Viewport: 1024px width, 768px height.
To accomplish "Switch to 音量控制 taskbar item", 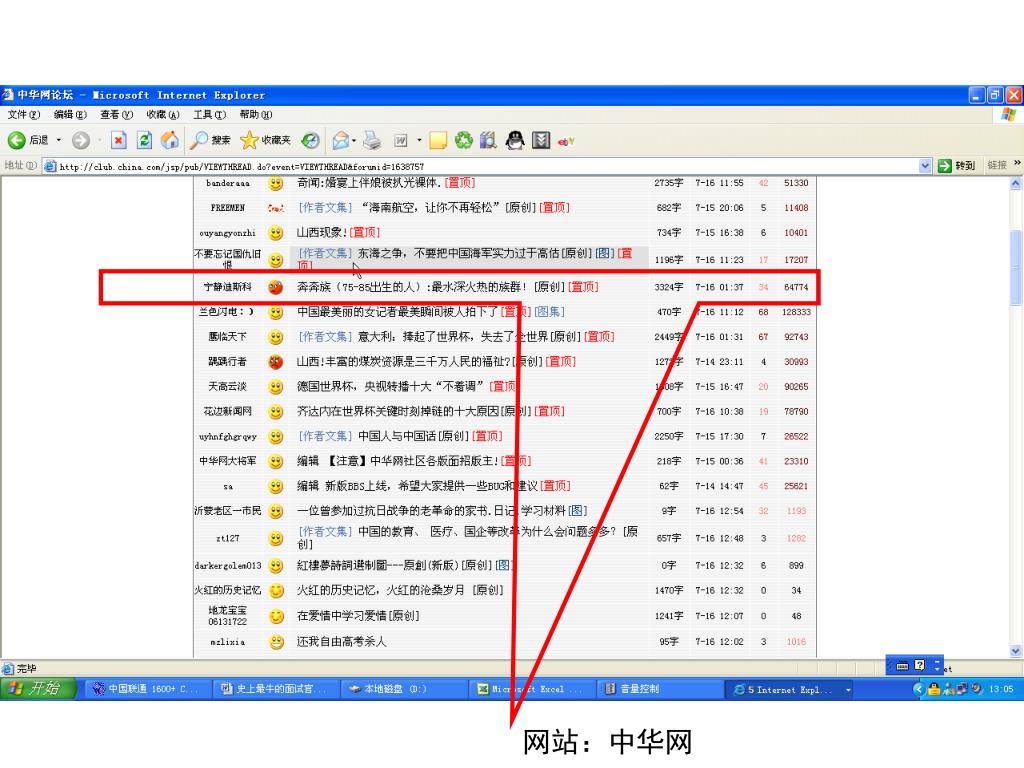I will pyautogui.click(x=661, y=689).
